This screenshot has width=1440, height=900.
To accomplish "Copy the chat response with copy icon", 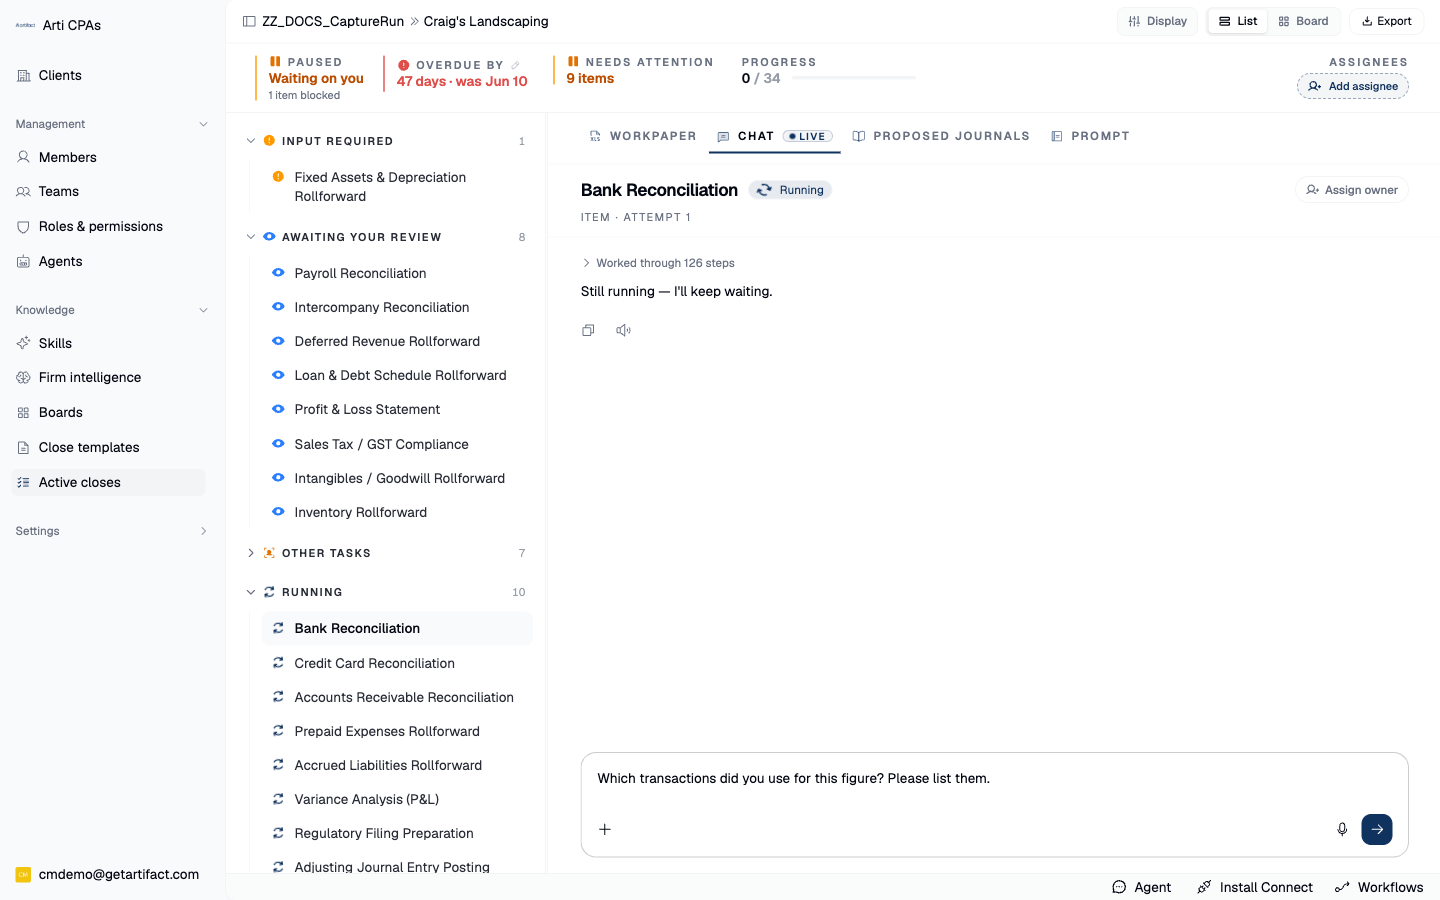I will pyautogui.click(x=588, y=330).
